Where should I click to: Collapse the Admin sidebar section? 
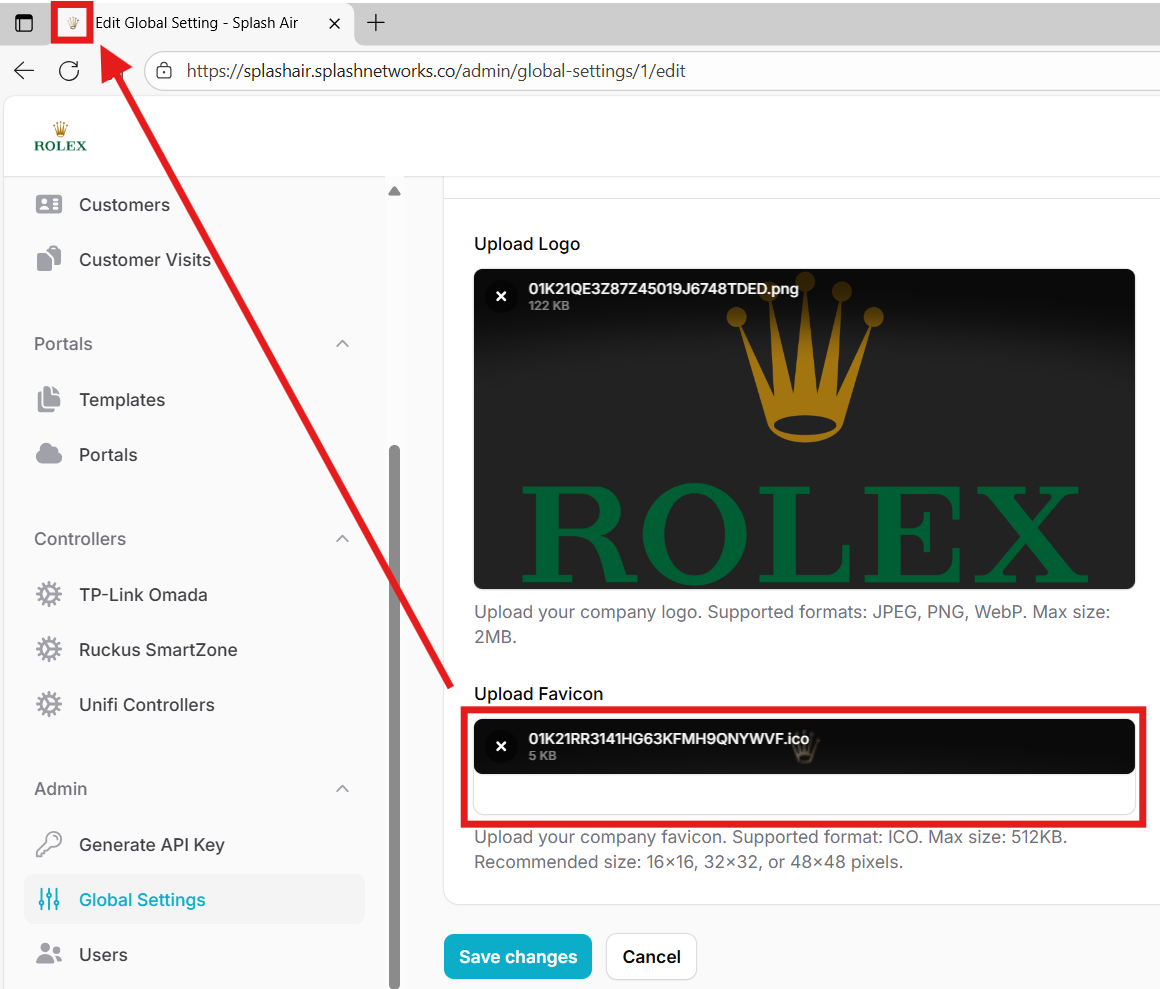coord(342,789)
